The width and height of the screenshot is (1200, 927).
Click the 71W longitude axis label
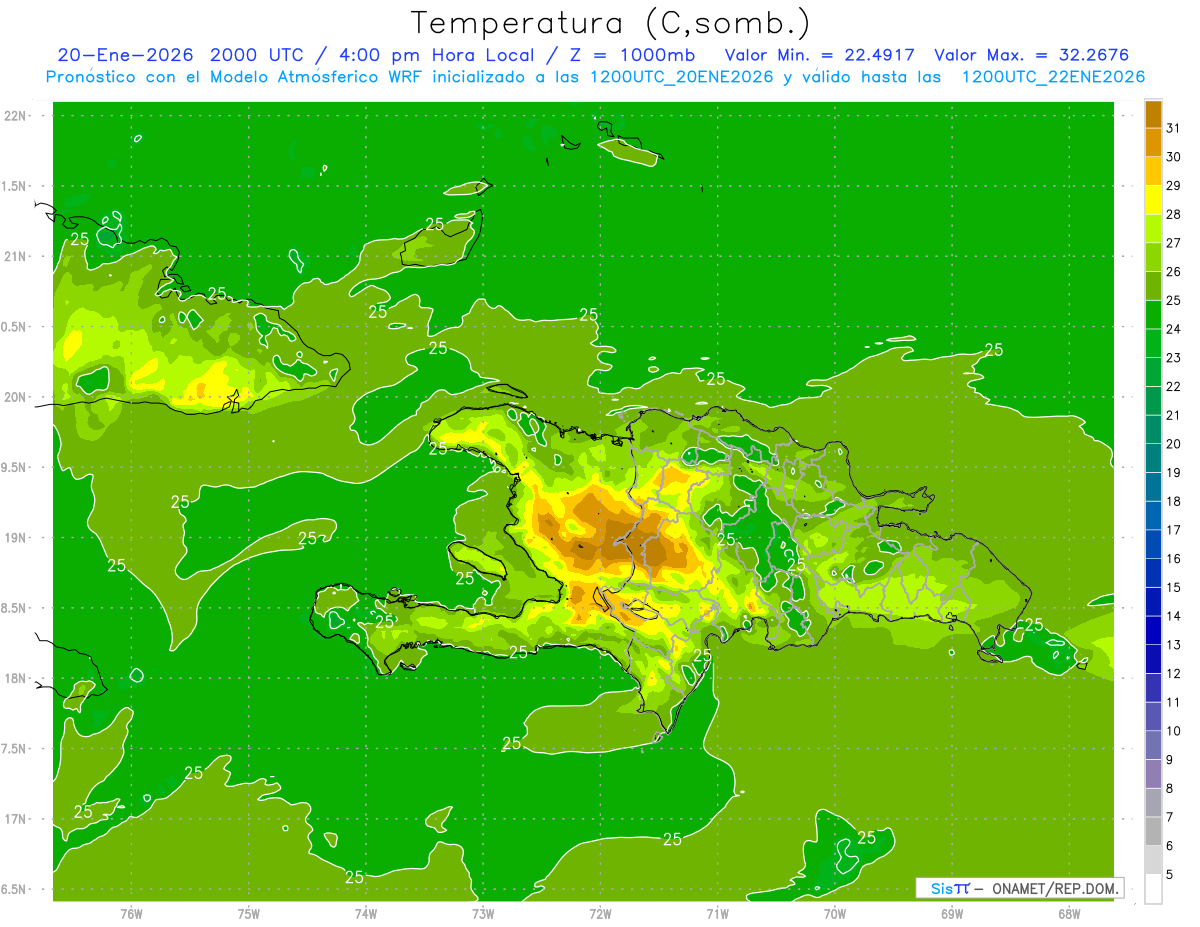pos(717,913)
